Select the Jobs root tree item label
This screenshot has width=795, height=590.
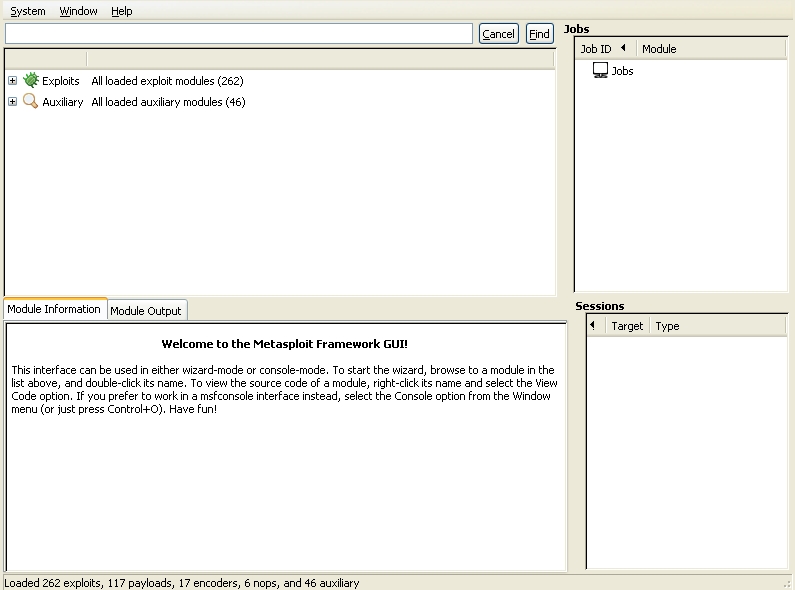point(622,71)
